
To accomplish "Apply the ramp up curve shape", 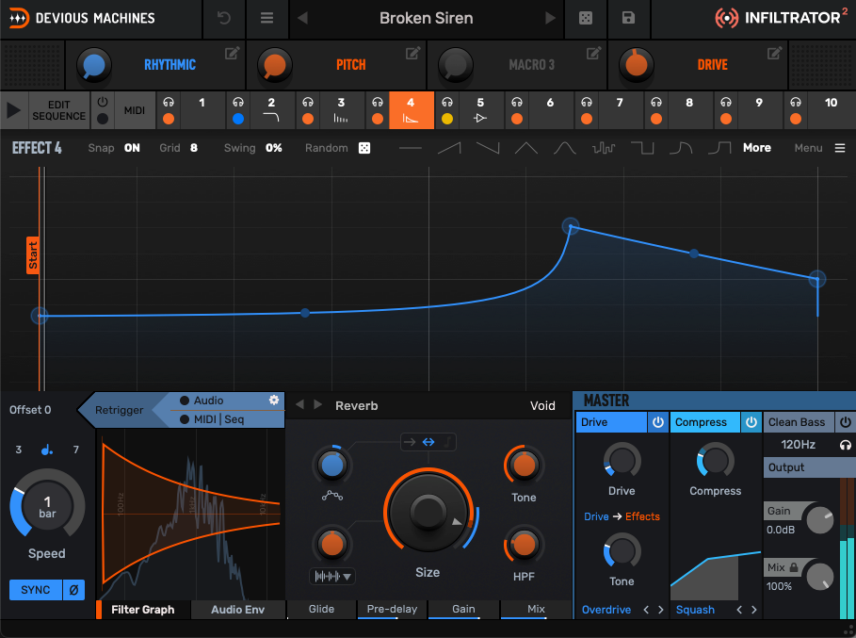I will (x=449, y=148).
